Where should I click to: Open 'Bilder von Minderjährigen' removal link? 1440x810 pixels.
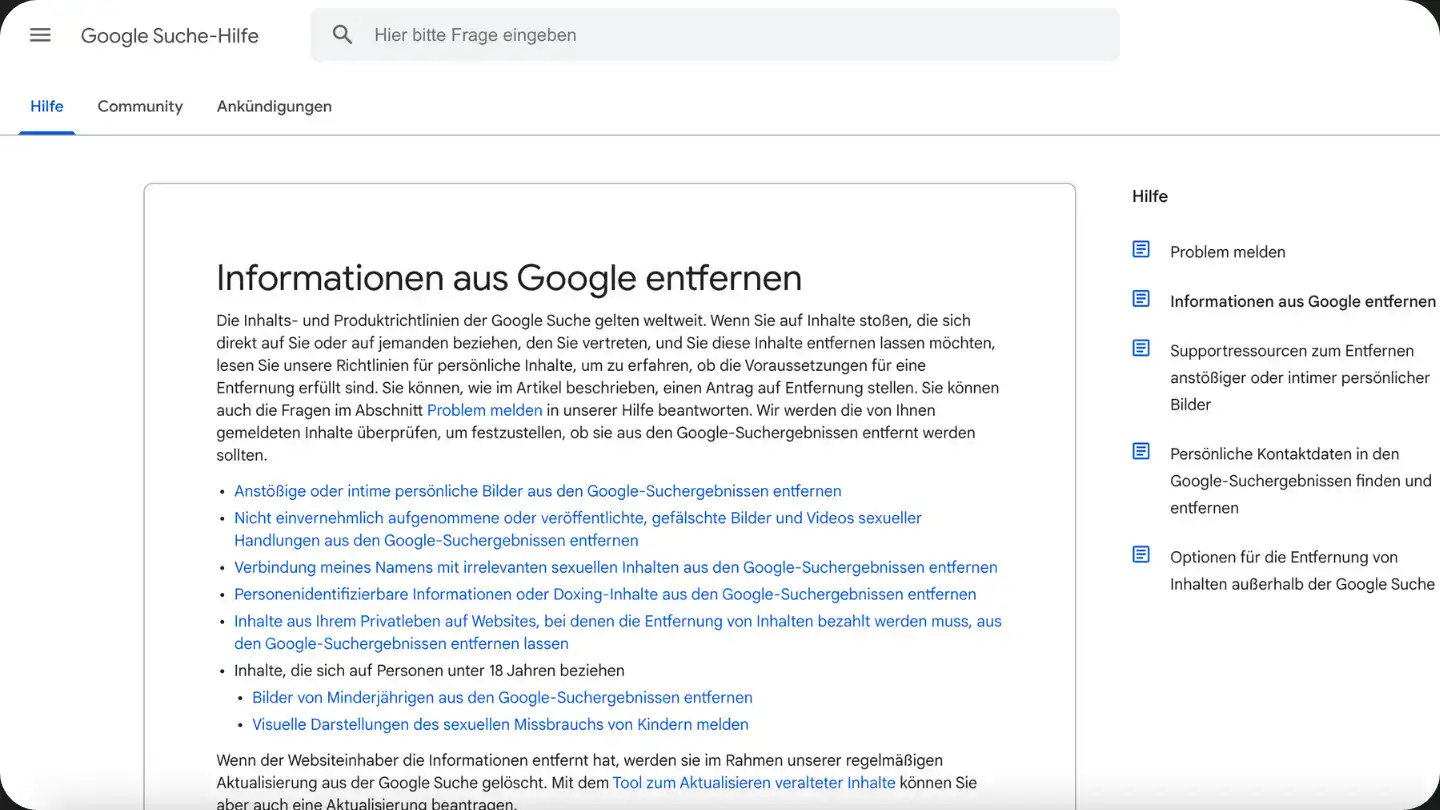point(502,698)
